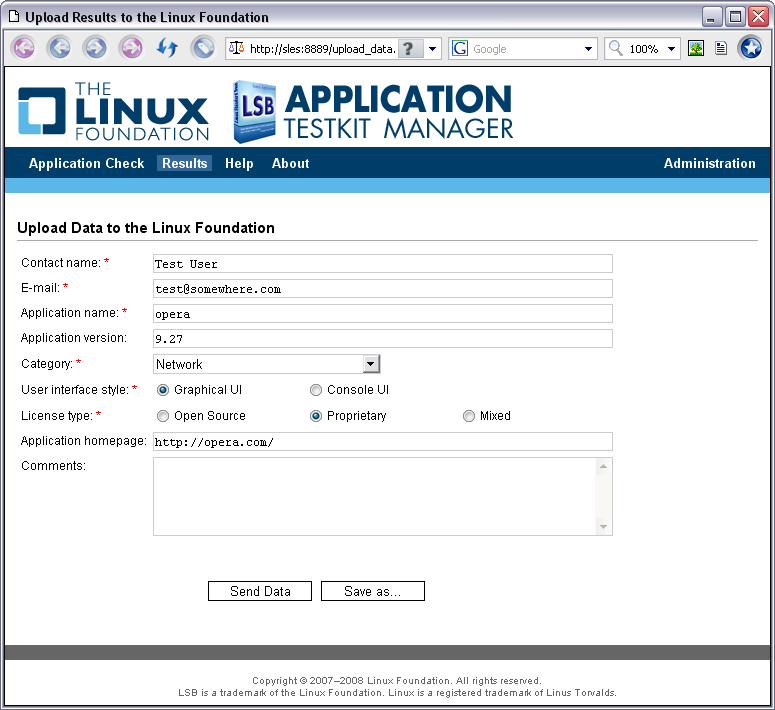Click the fast forward toolbar icon
The image size is (775, 710).
pyautogui.click(x=131, y=48)
